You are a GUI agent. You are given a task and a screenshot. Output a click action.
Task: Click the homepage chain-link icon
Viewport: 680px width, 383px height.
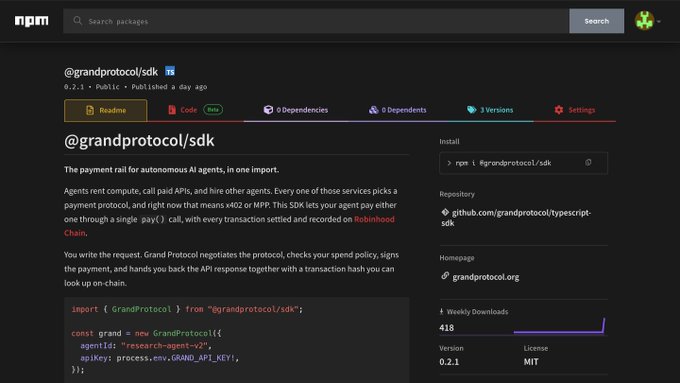tap(445, 276)
